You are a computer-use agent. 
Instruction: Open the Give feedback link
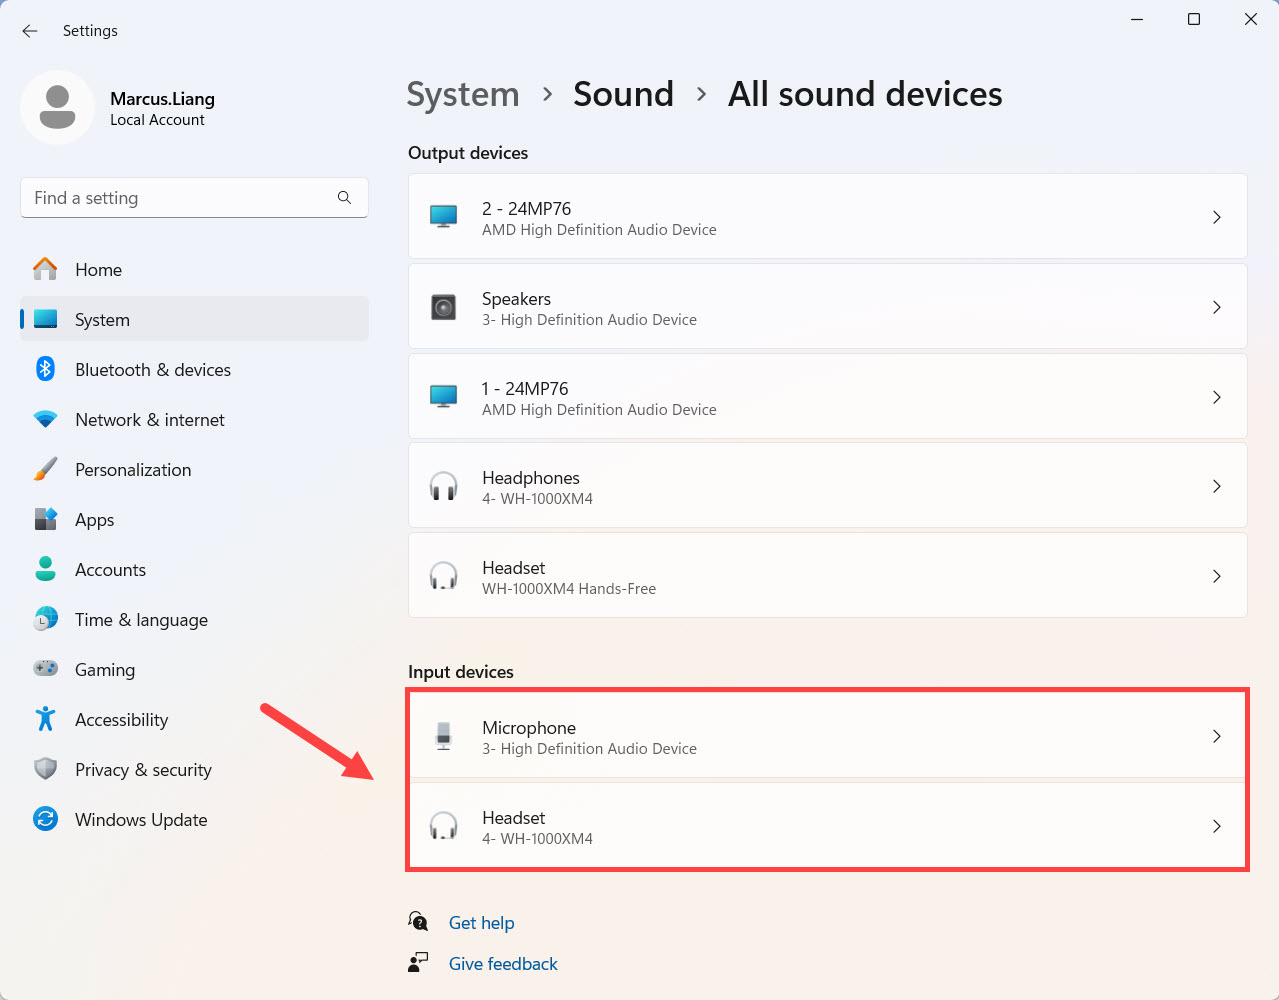[503, 964]
